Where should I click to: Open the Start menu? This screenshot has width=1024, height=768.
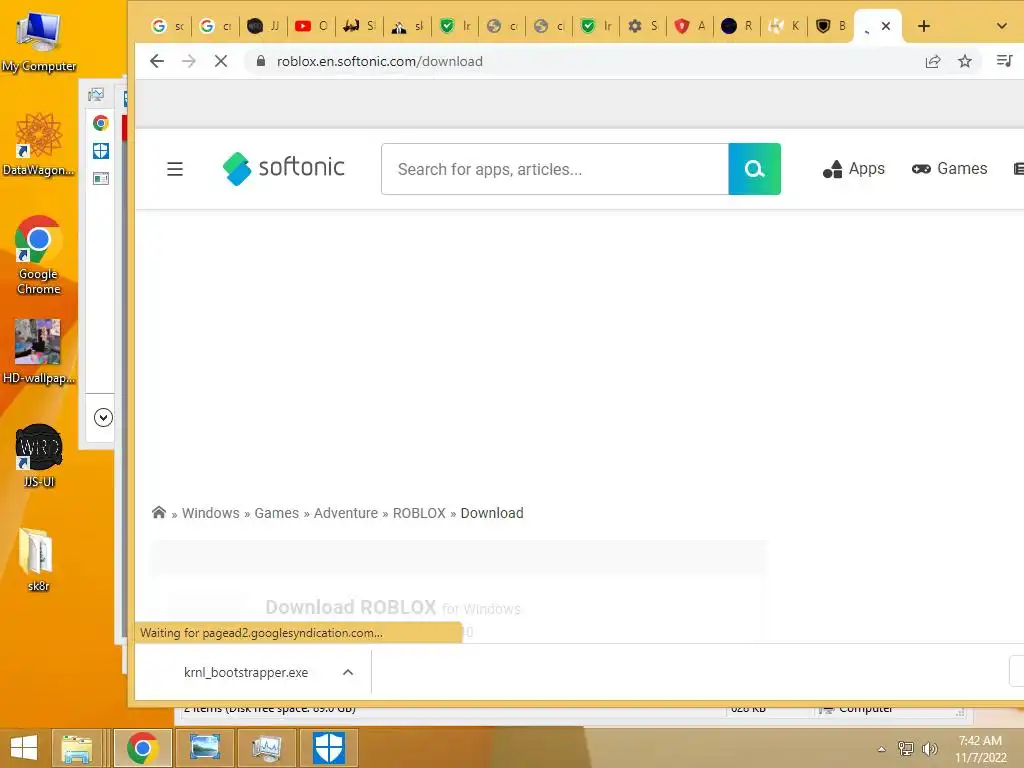pyautogui.click(x=24, y=748)
